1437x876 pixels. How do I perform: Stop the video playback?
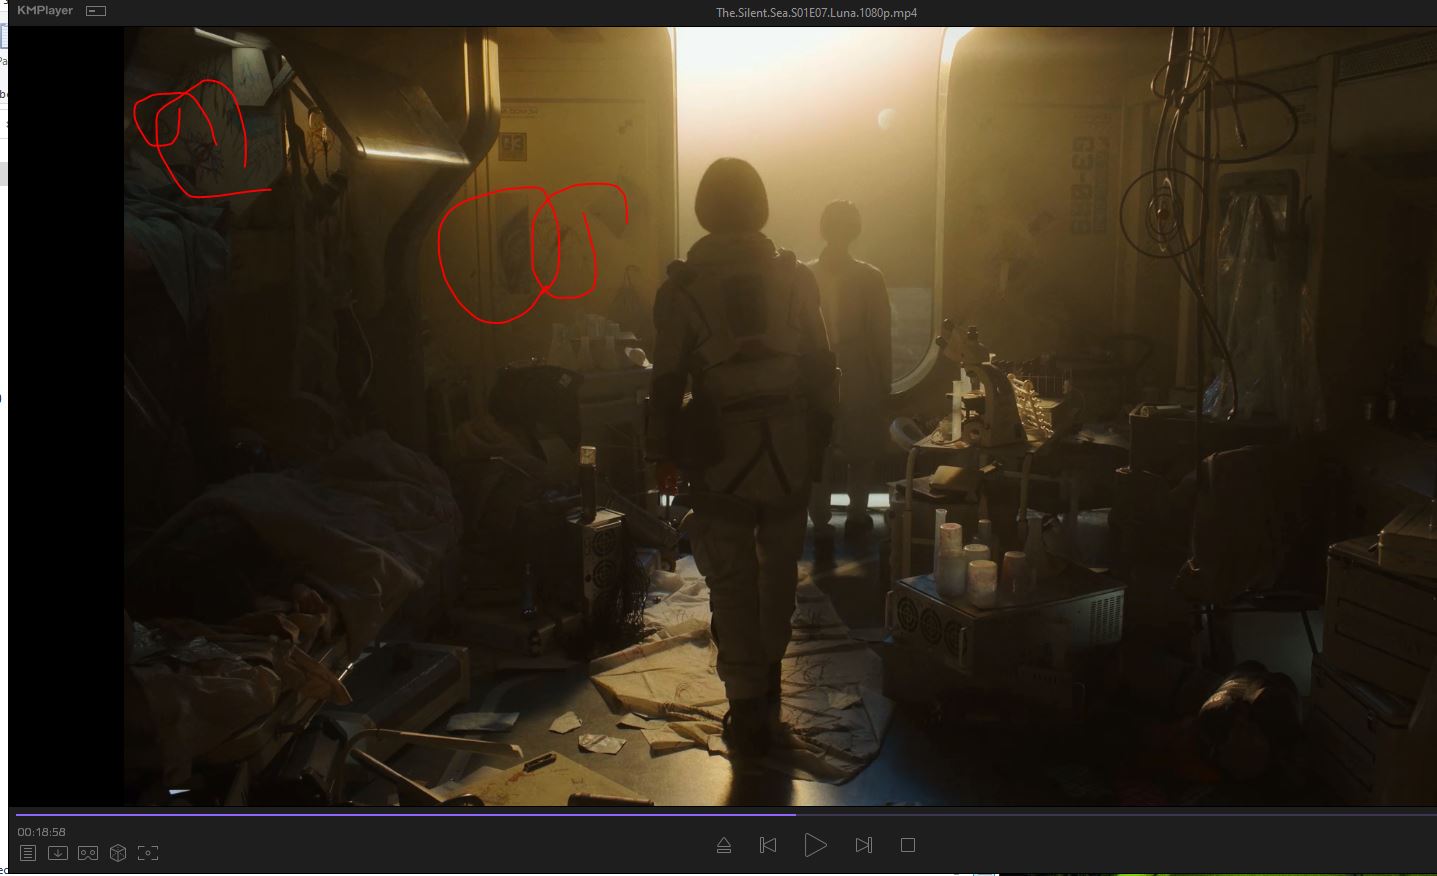(908, 845)
